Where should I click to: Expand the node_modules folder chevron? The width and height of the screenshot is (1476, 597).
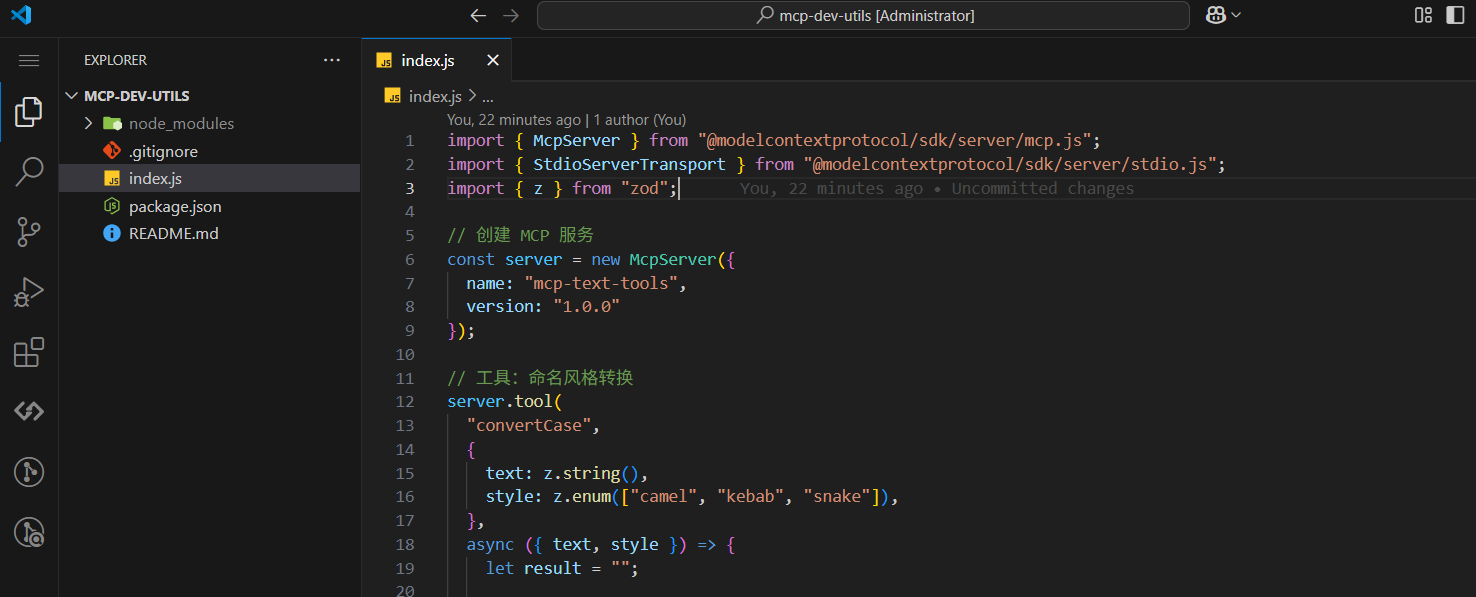(x=88, y=123)
